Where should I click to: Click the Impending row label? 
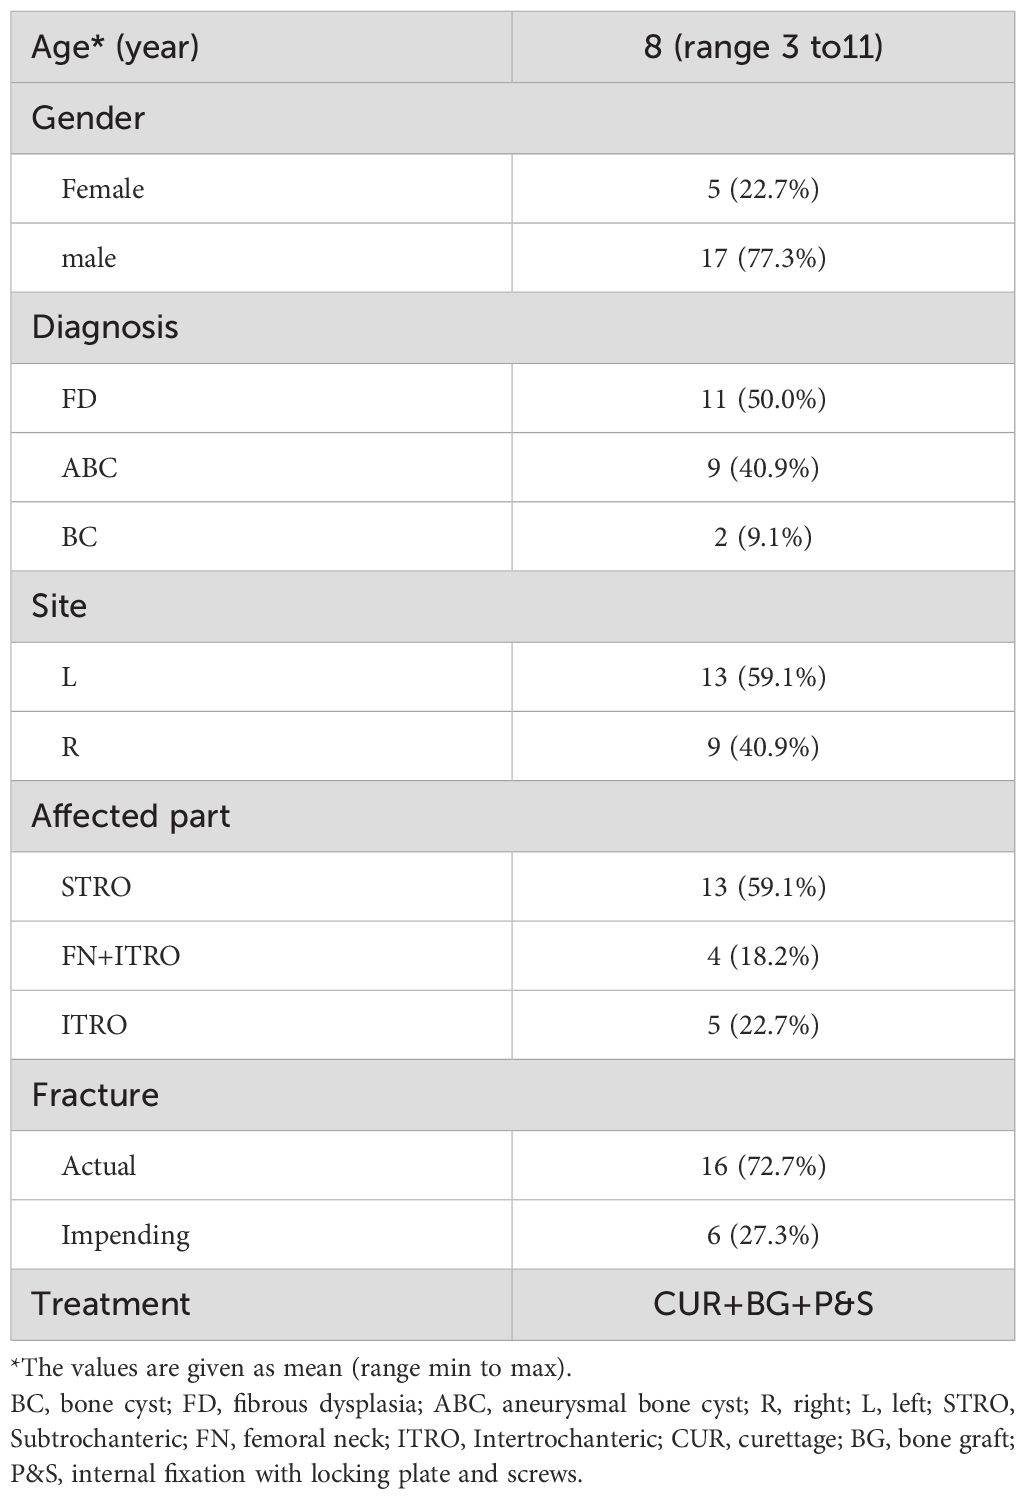[x=125, y=1235]
